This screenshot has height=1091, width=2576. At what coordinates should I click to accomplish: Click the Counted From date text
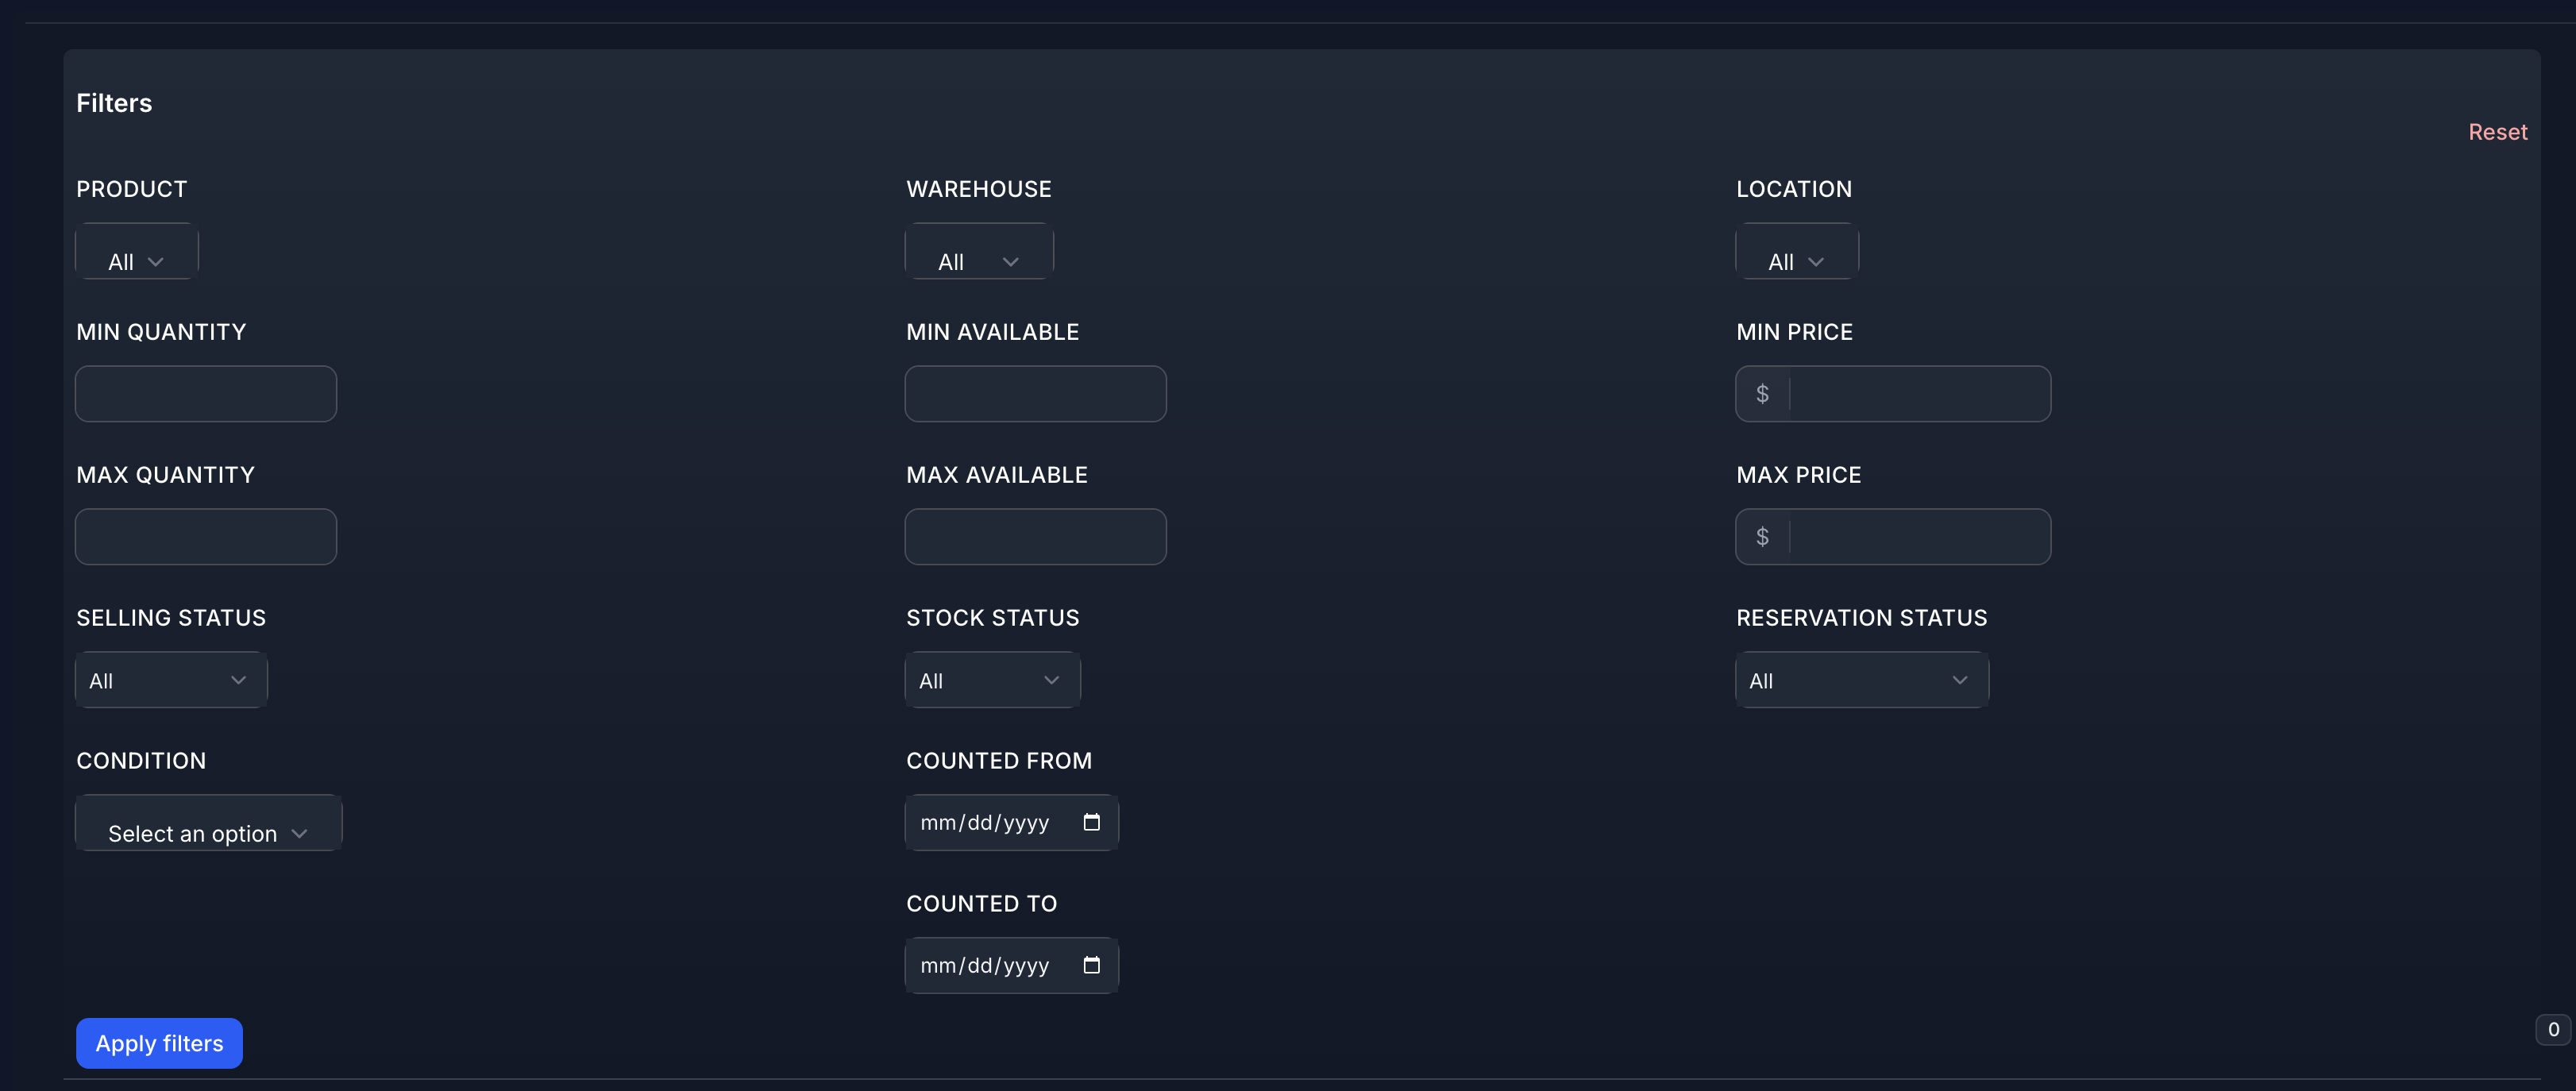984,822
